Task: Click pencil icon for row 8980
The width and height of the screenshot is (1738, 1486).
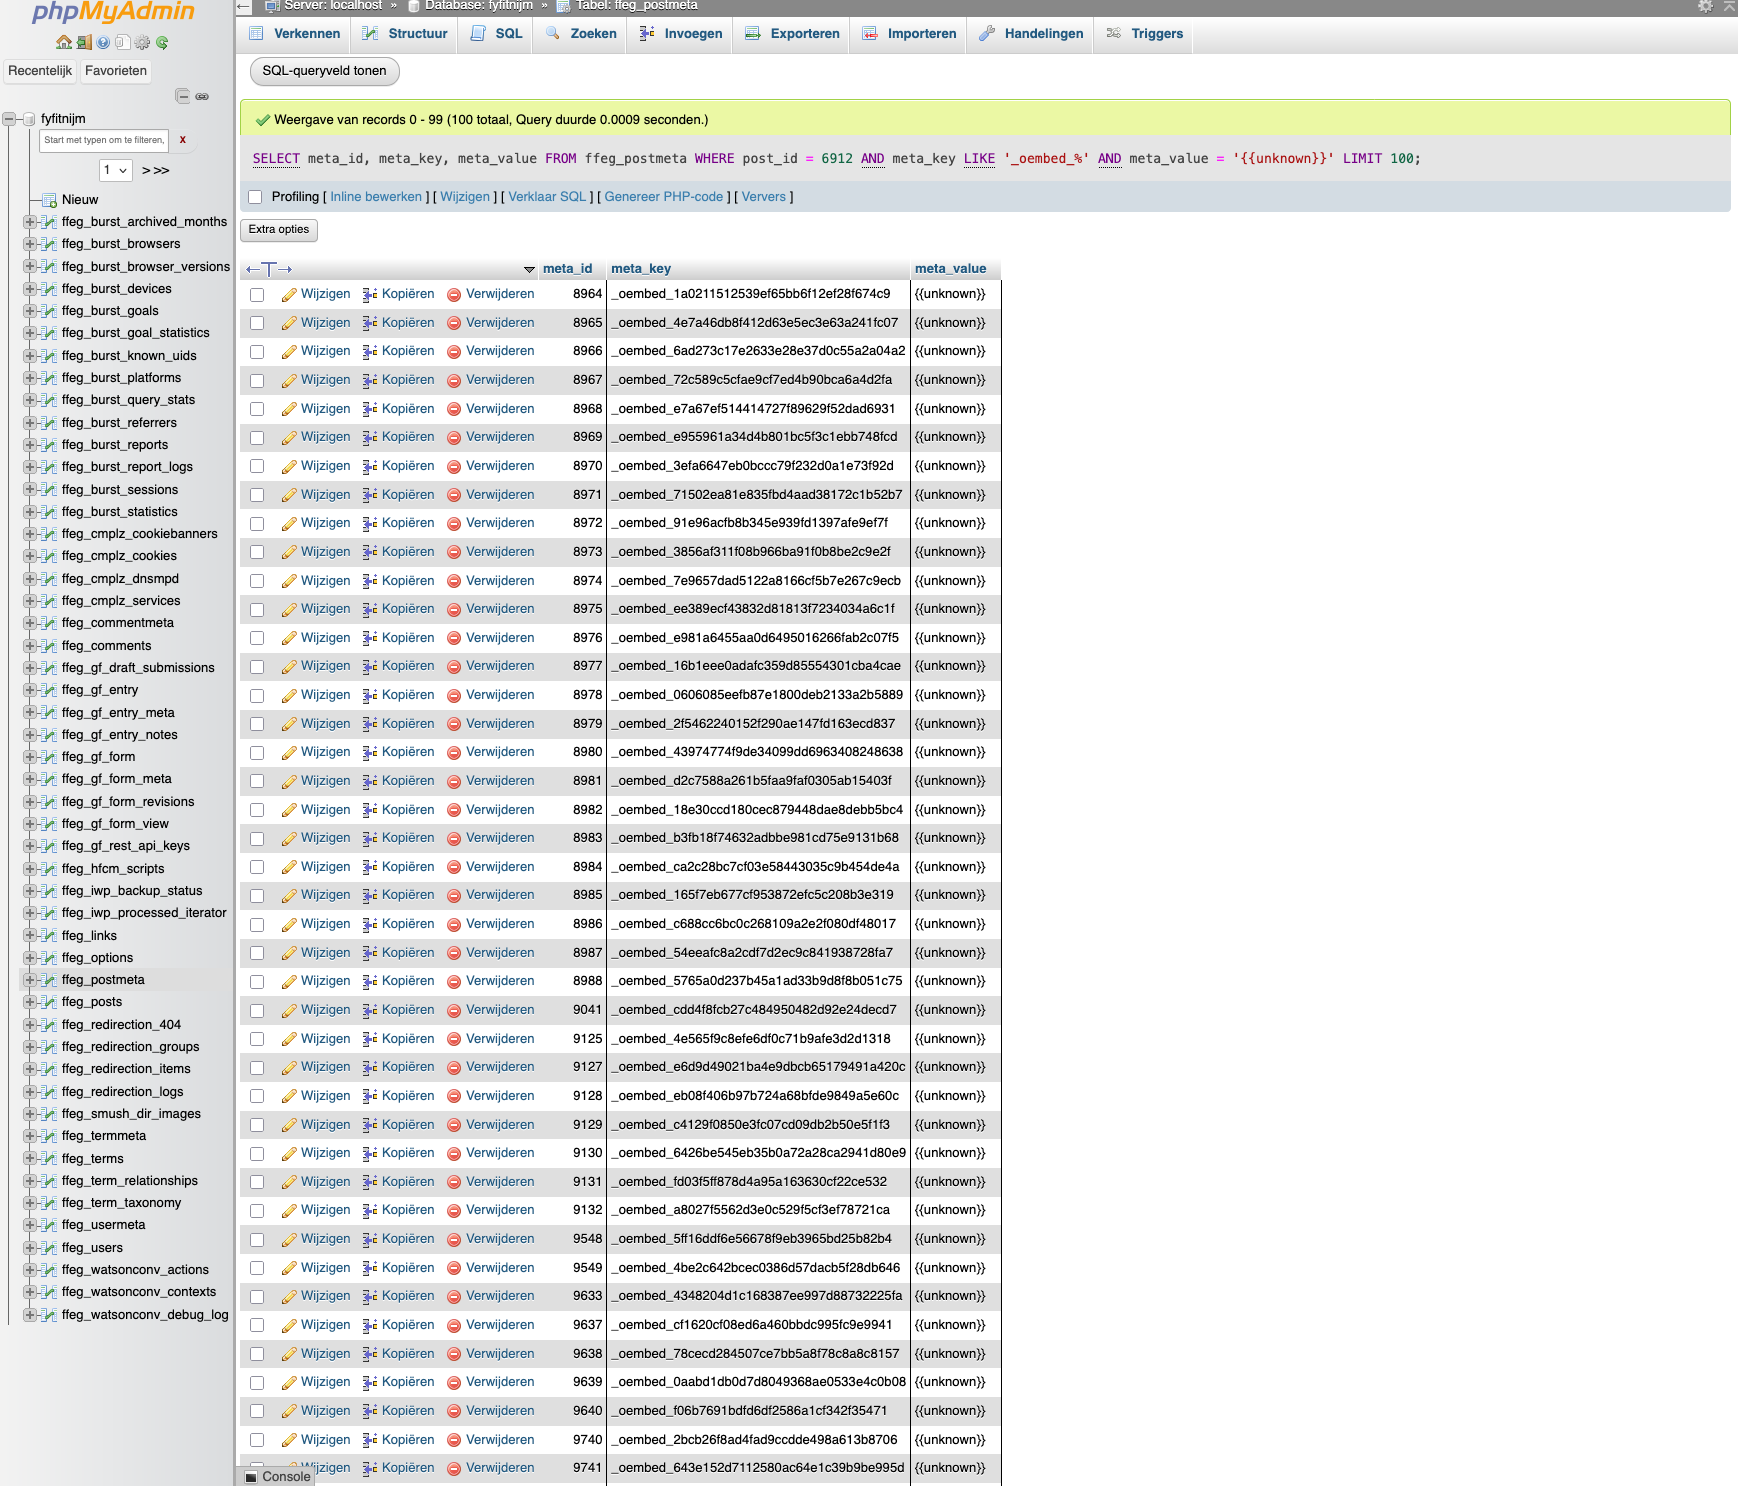Action: (x=289, y=753)
